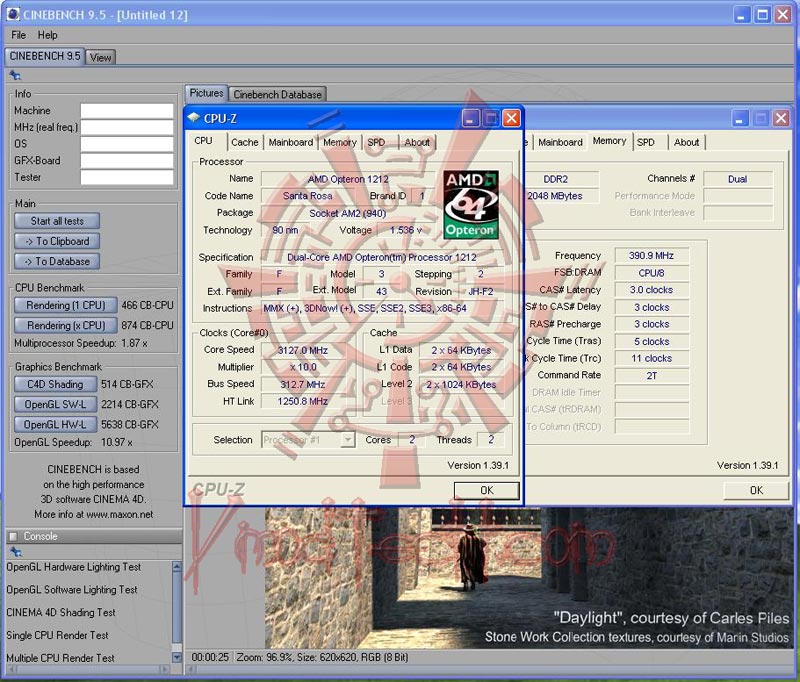Click the memory Frequency value 390.9 MHz
This screenshot has width=800, height=682.
652,256
